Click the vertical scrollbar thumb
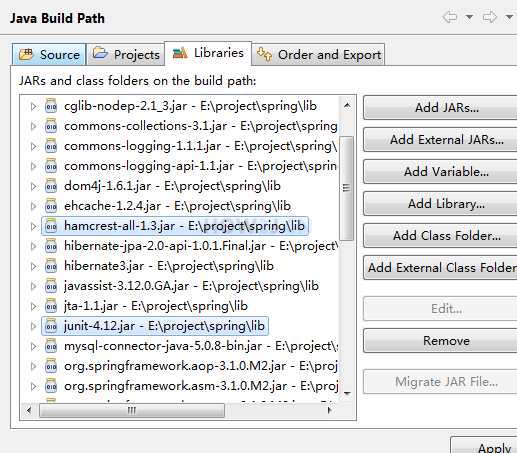The image size is (517, 453). [x=347, y=188]
